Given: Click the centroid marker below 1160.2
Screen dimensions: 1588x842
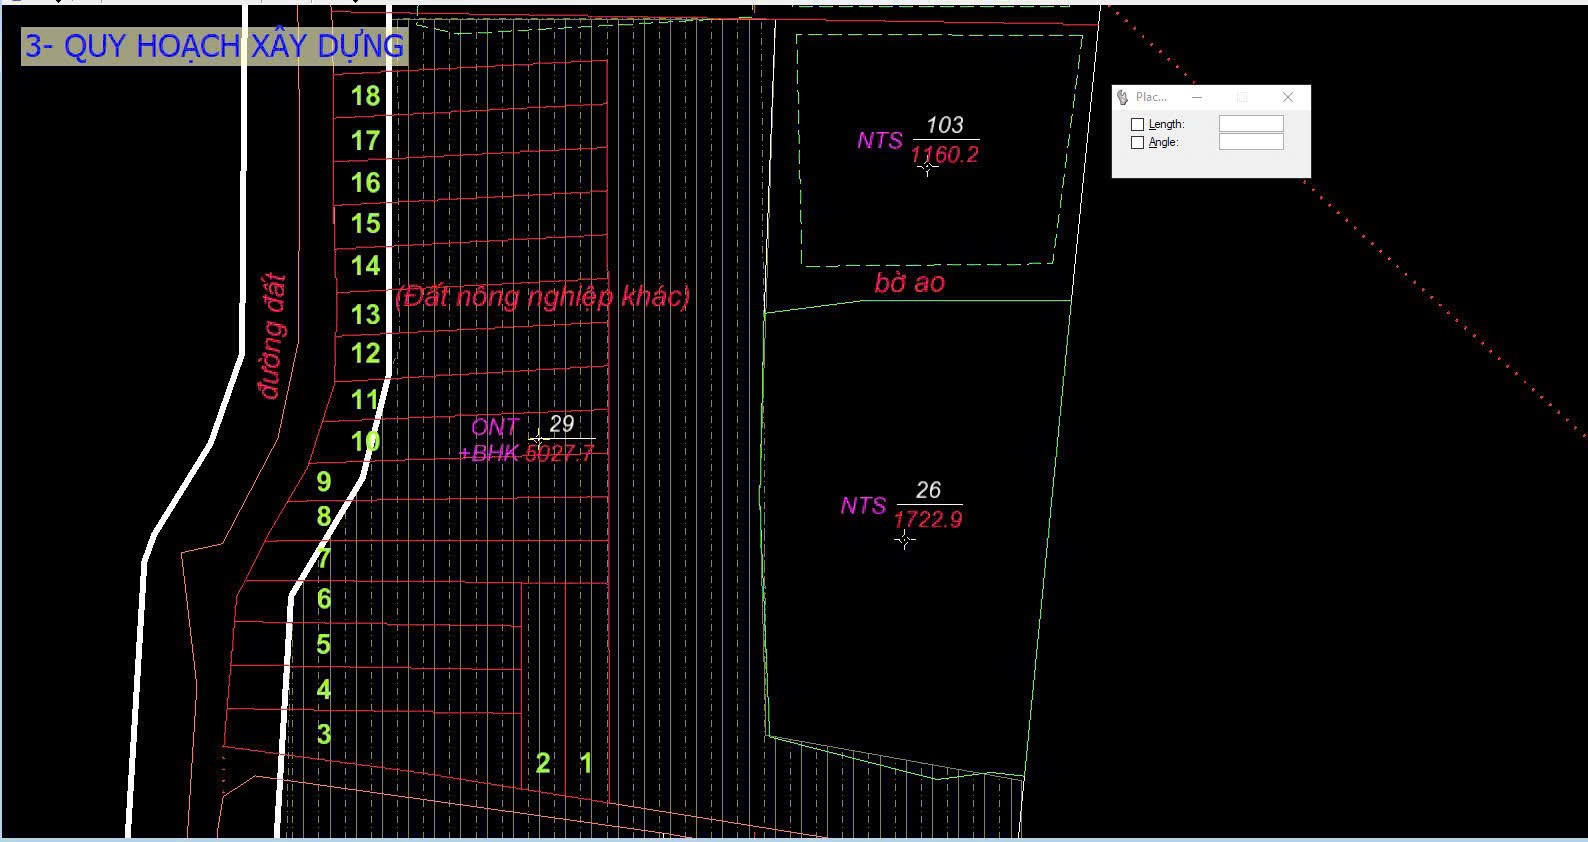Looking at the screenshot, I should pos(927,167).
